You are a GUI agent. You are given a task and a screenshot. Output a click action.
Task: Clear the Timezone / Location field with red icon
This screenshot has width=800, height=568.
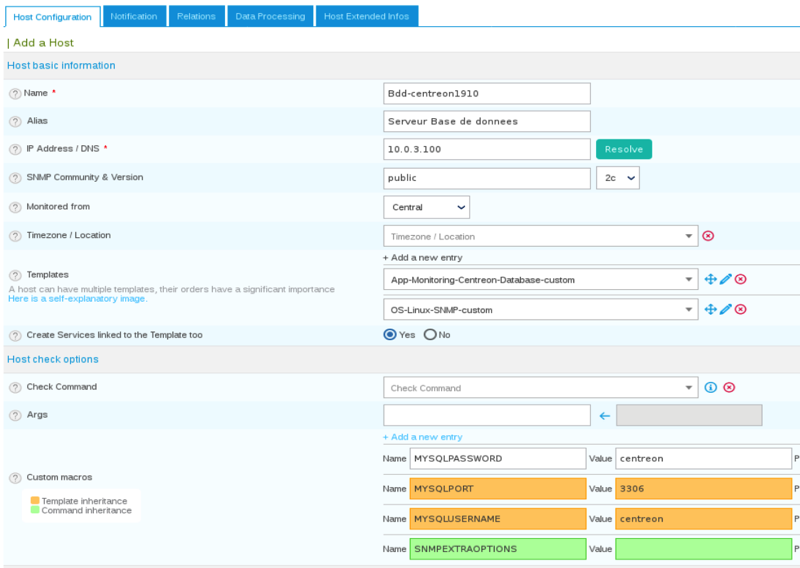[x=708, y=236]
